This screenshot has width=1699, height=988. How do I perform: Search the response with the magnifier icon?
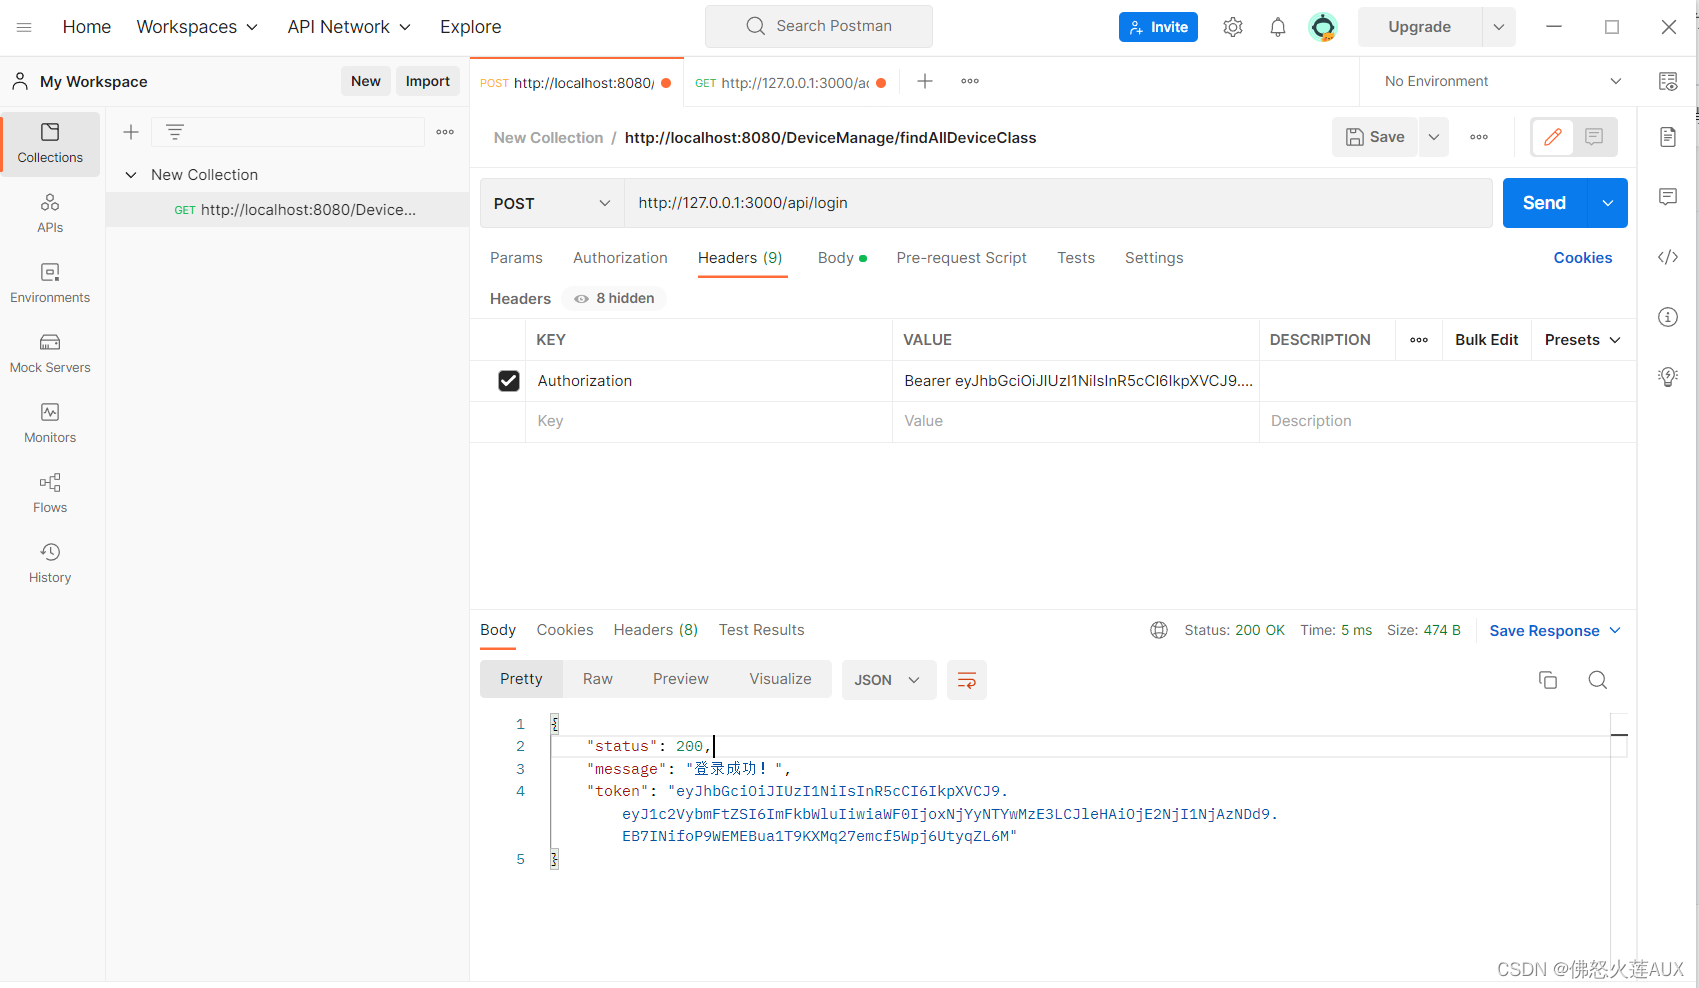1597,679
